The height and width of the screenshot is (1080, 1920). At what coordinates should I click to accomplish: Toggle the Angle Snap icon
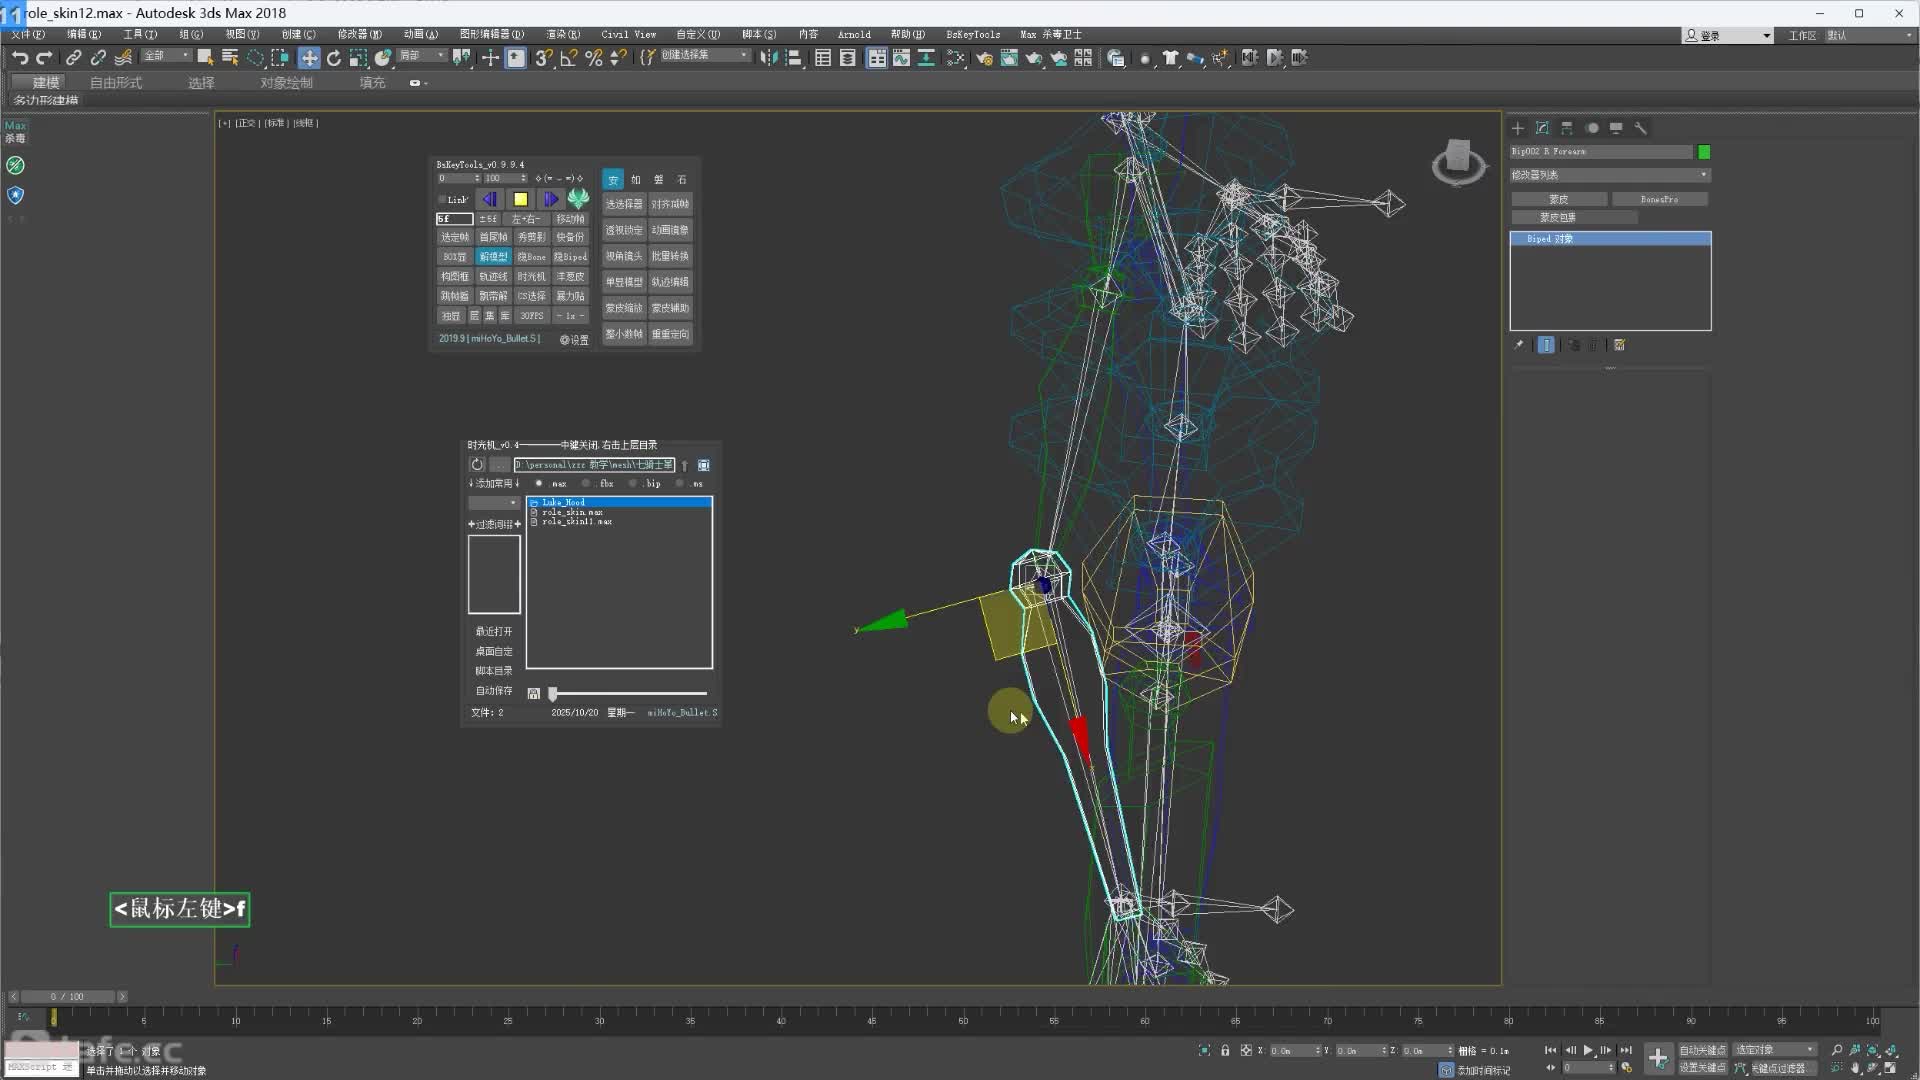click(x=568, y=58)
